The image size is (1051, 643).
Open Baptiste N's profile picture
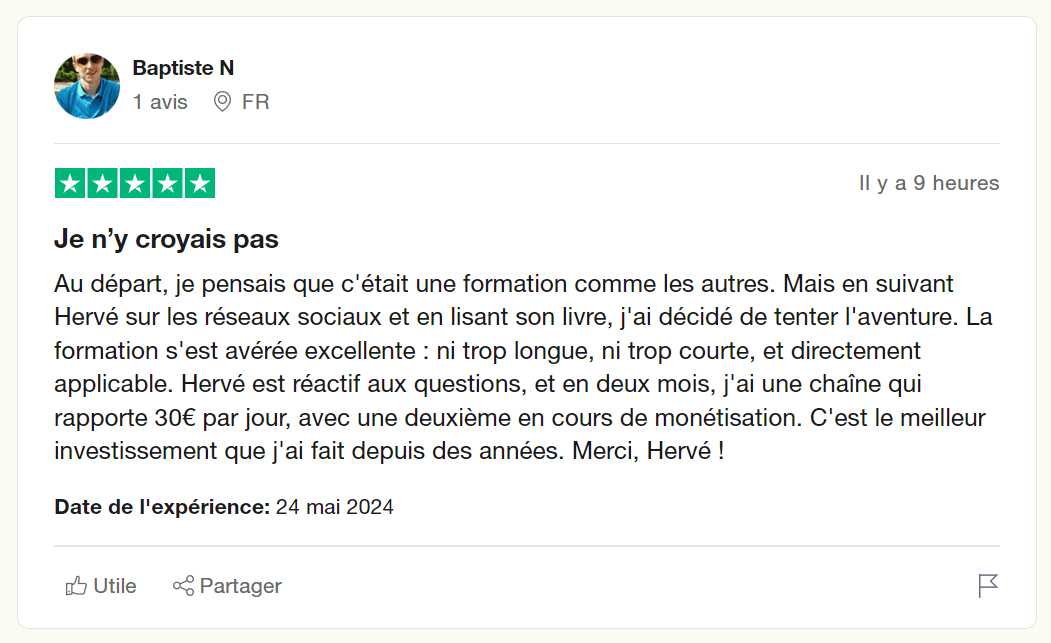click(87, 86)
